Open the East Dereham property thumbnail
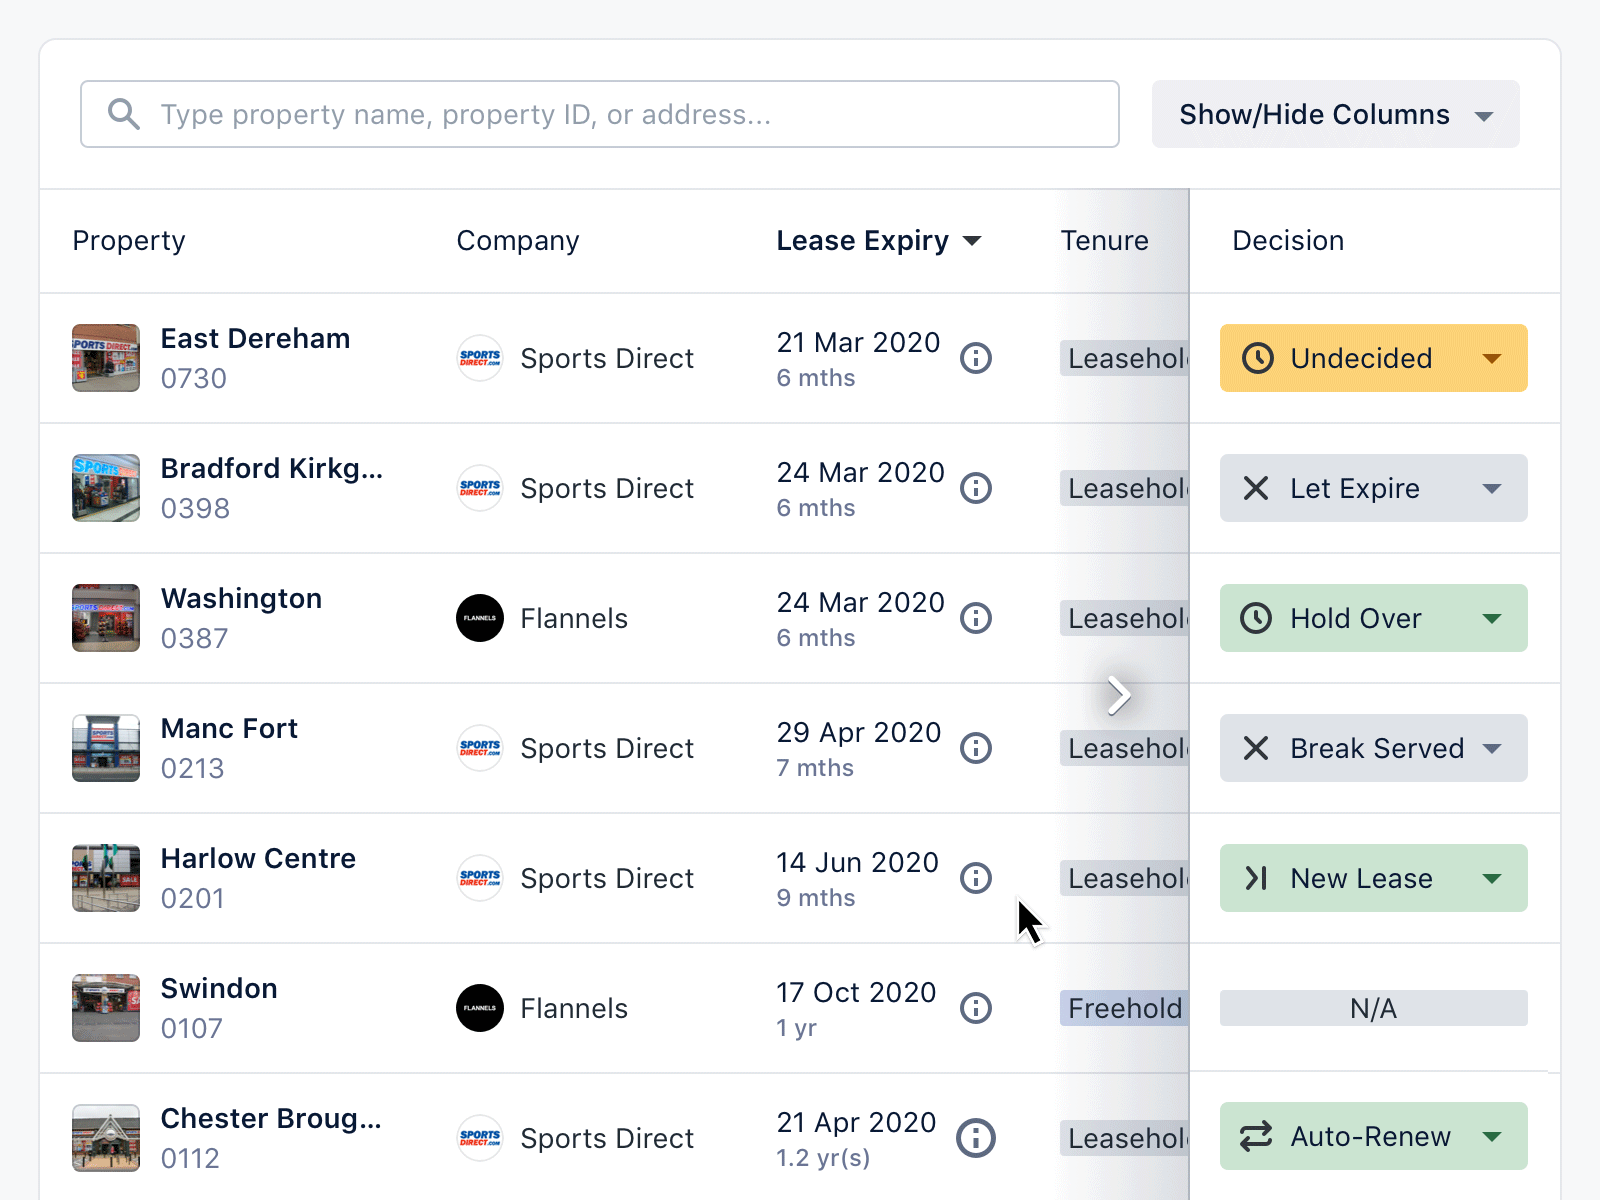1600x1200 pixels. tap(106, 358)
